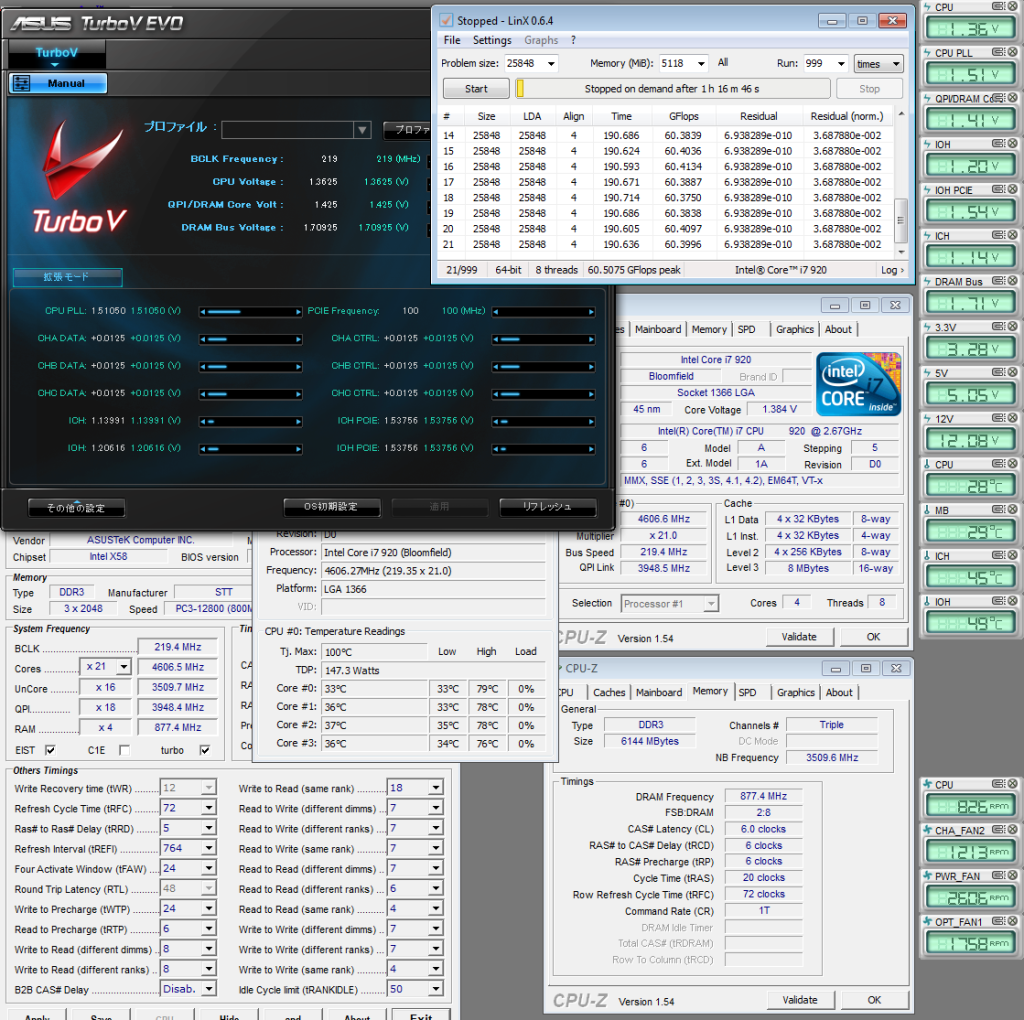The image size is (1024, 1020).
Task: Click the lightning bolt icon beside DRAM Bus
Action: [x=927, y=281]
